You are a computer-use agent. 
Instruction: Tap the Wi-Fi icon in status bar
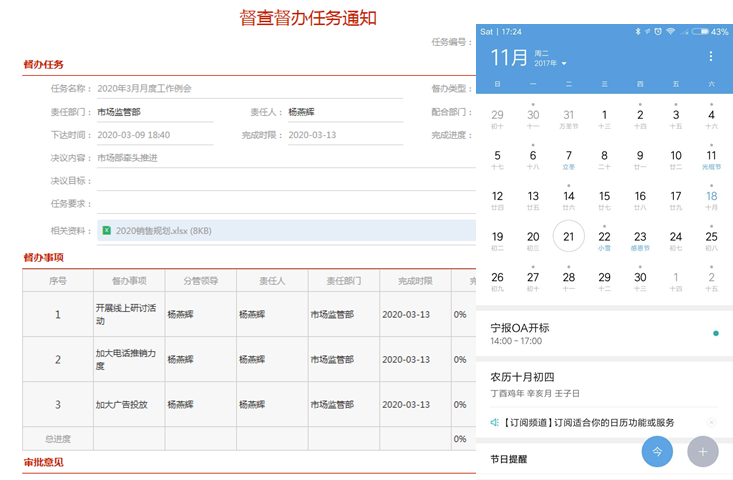point(670,32)
